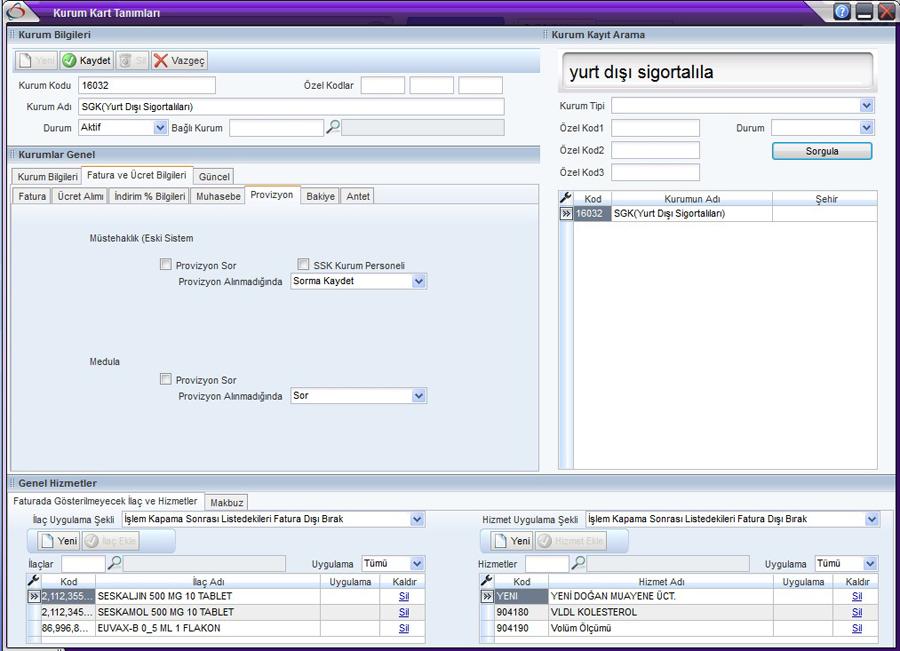Check Provizyon Sor under Medula section
The width and height of the screenshot is (900, 651).
[x=166, y=380]
